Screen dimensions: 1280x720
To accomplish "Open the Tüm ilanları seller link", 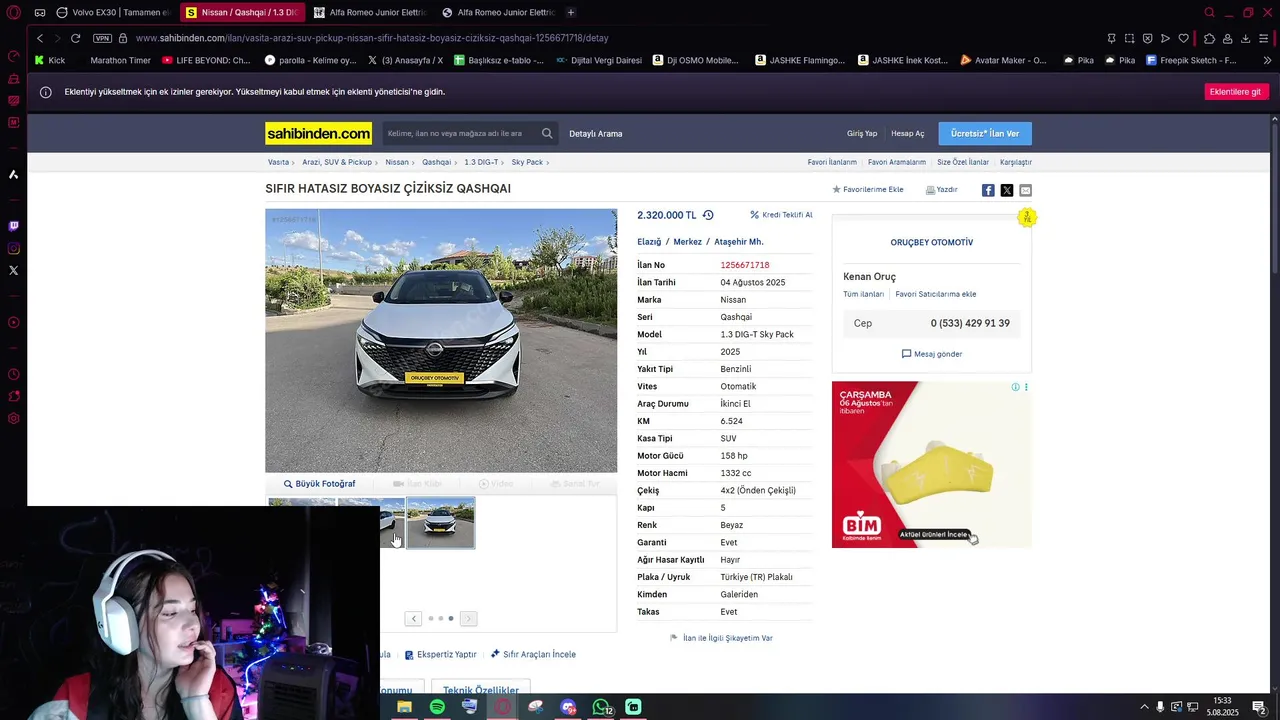I will point(864,294).
